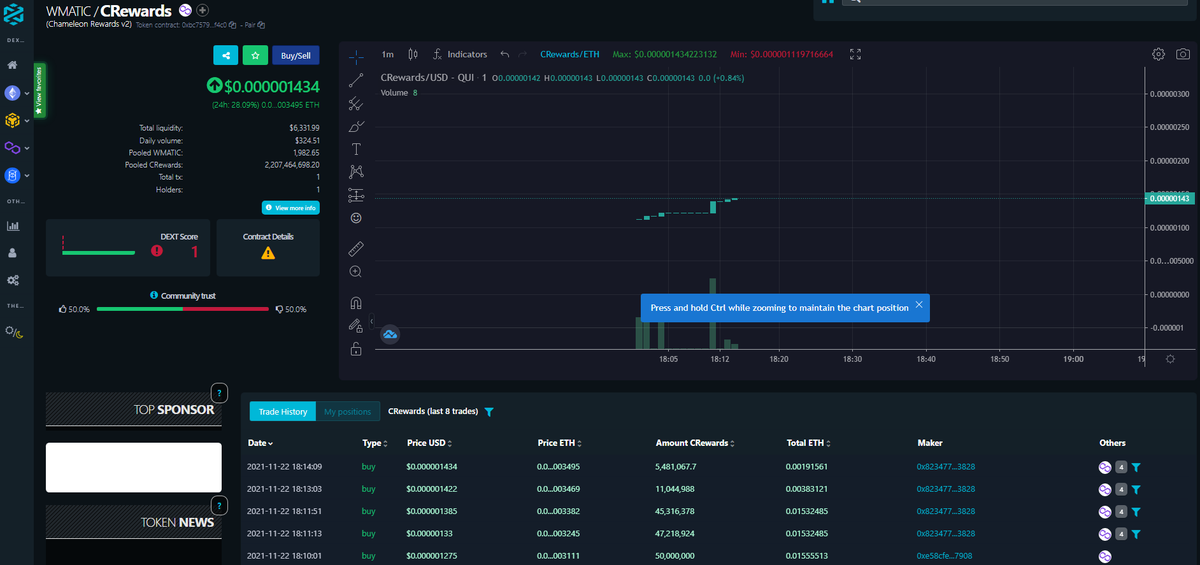The height and width of the screenshot is (565, 1200).
Task: Take a chart snapshot with camera icon
Action: pos(1182,54)
